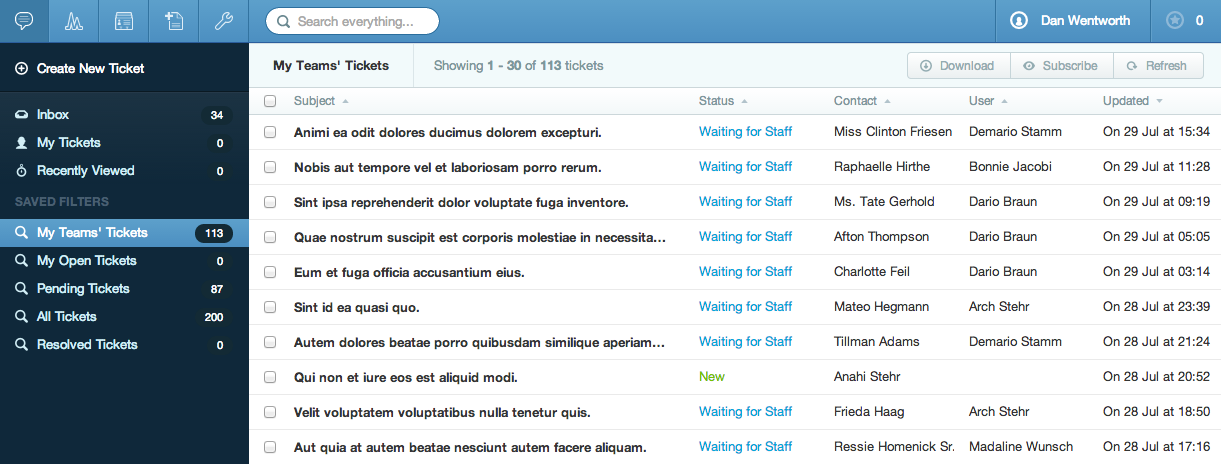Click the Inbox count badge 34

click(216, 115)
